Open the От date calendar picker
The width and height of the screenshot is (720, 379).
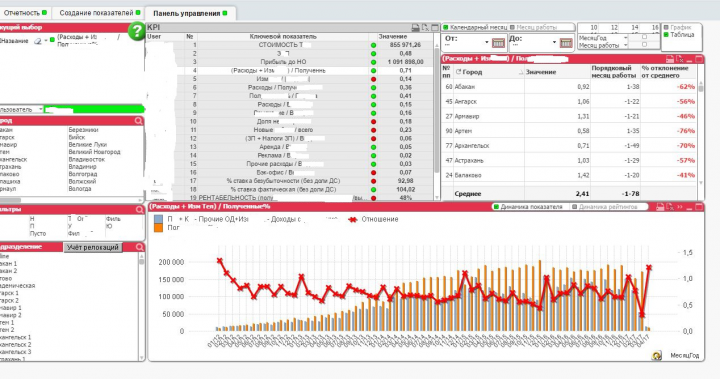(498, 43)
